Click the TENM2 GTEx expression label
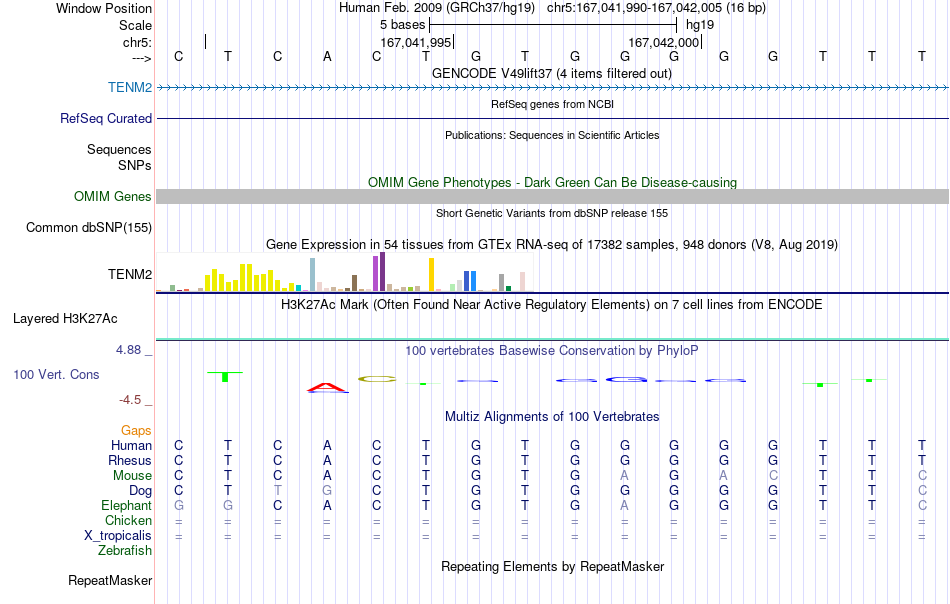Viewport: 950px width, 604px height. coord(130,274)
